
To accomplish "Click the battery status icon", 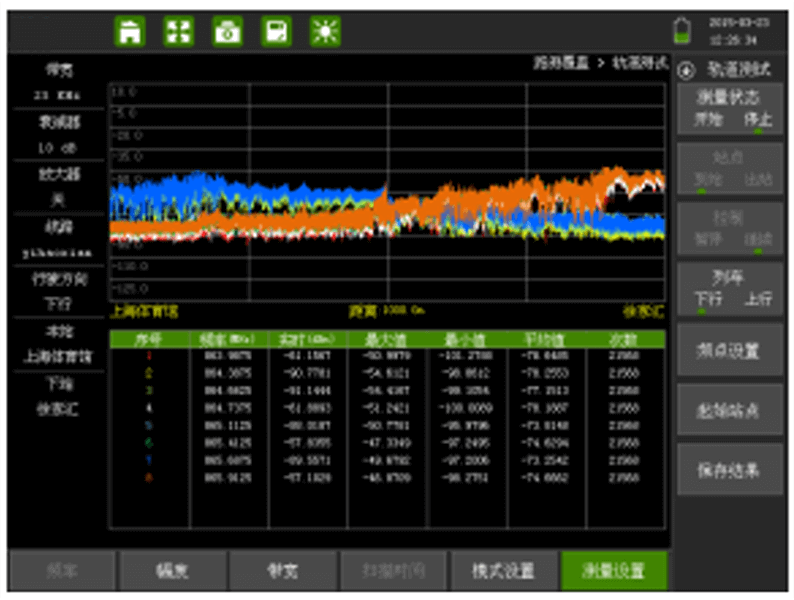I will [x=682, y=30].
